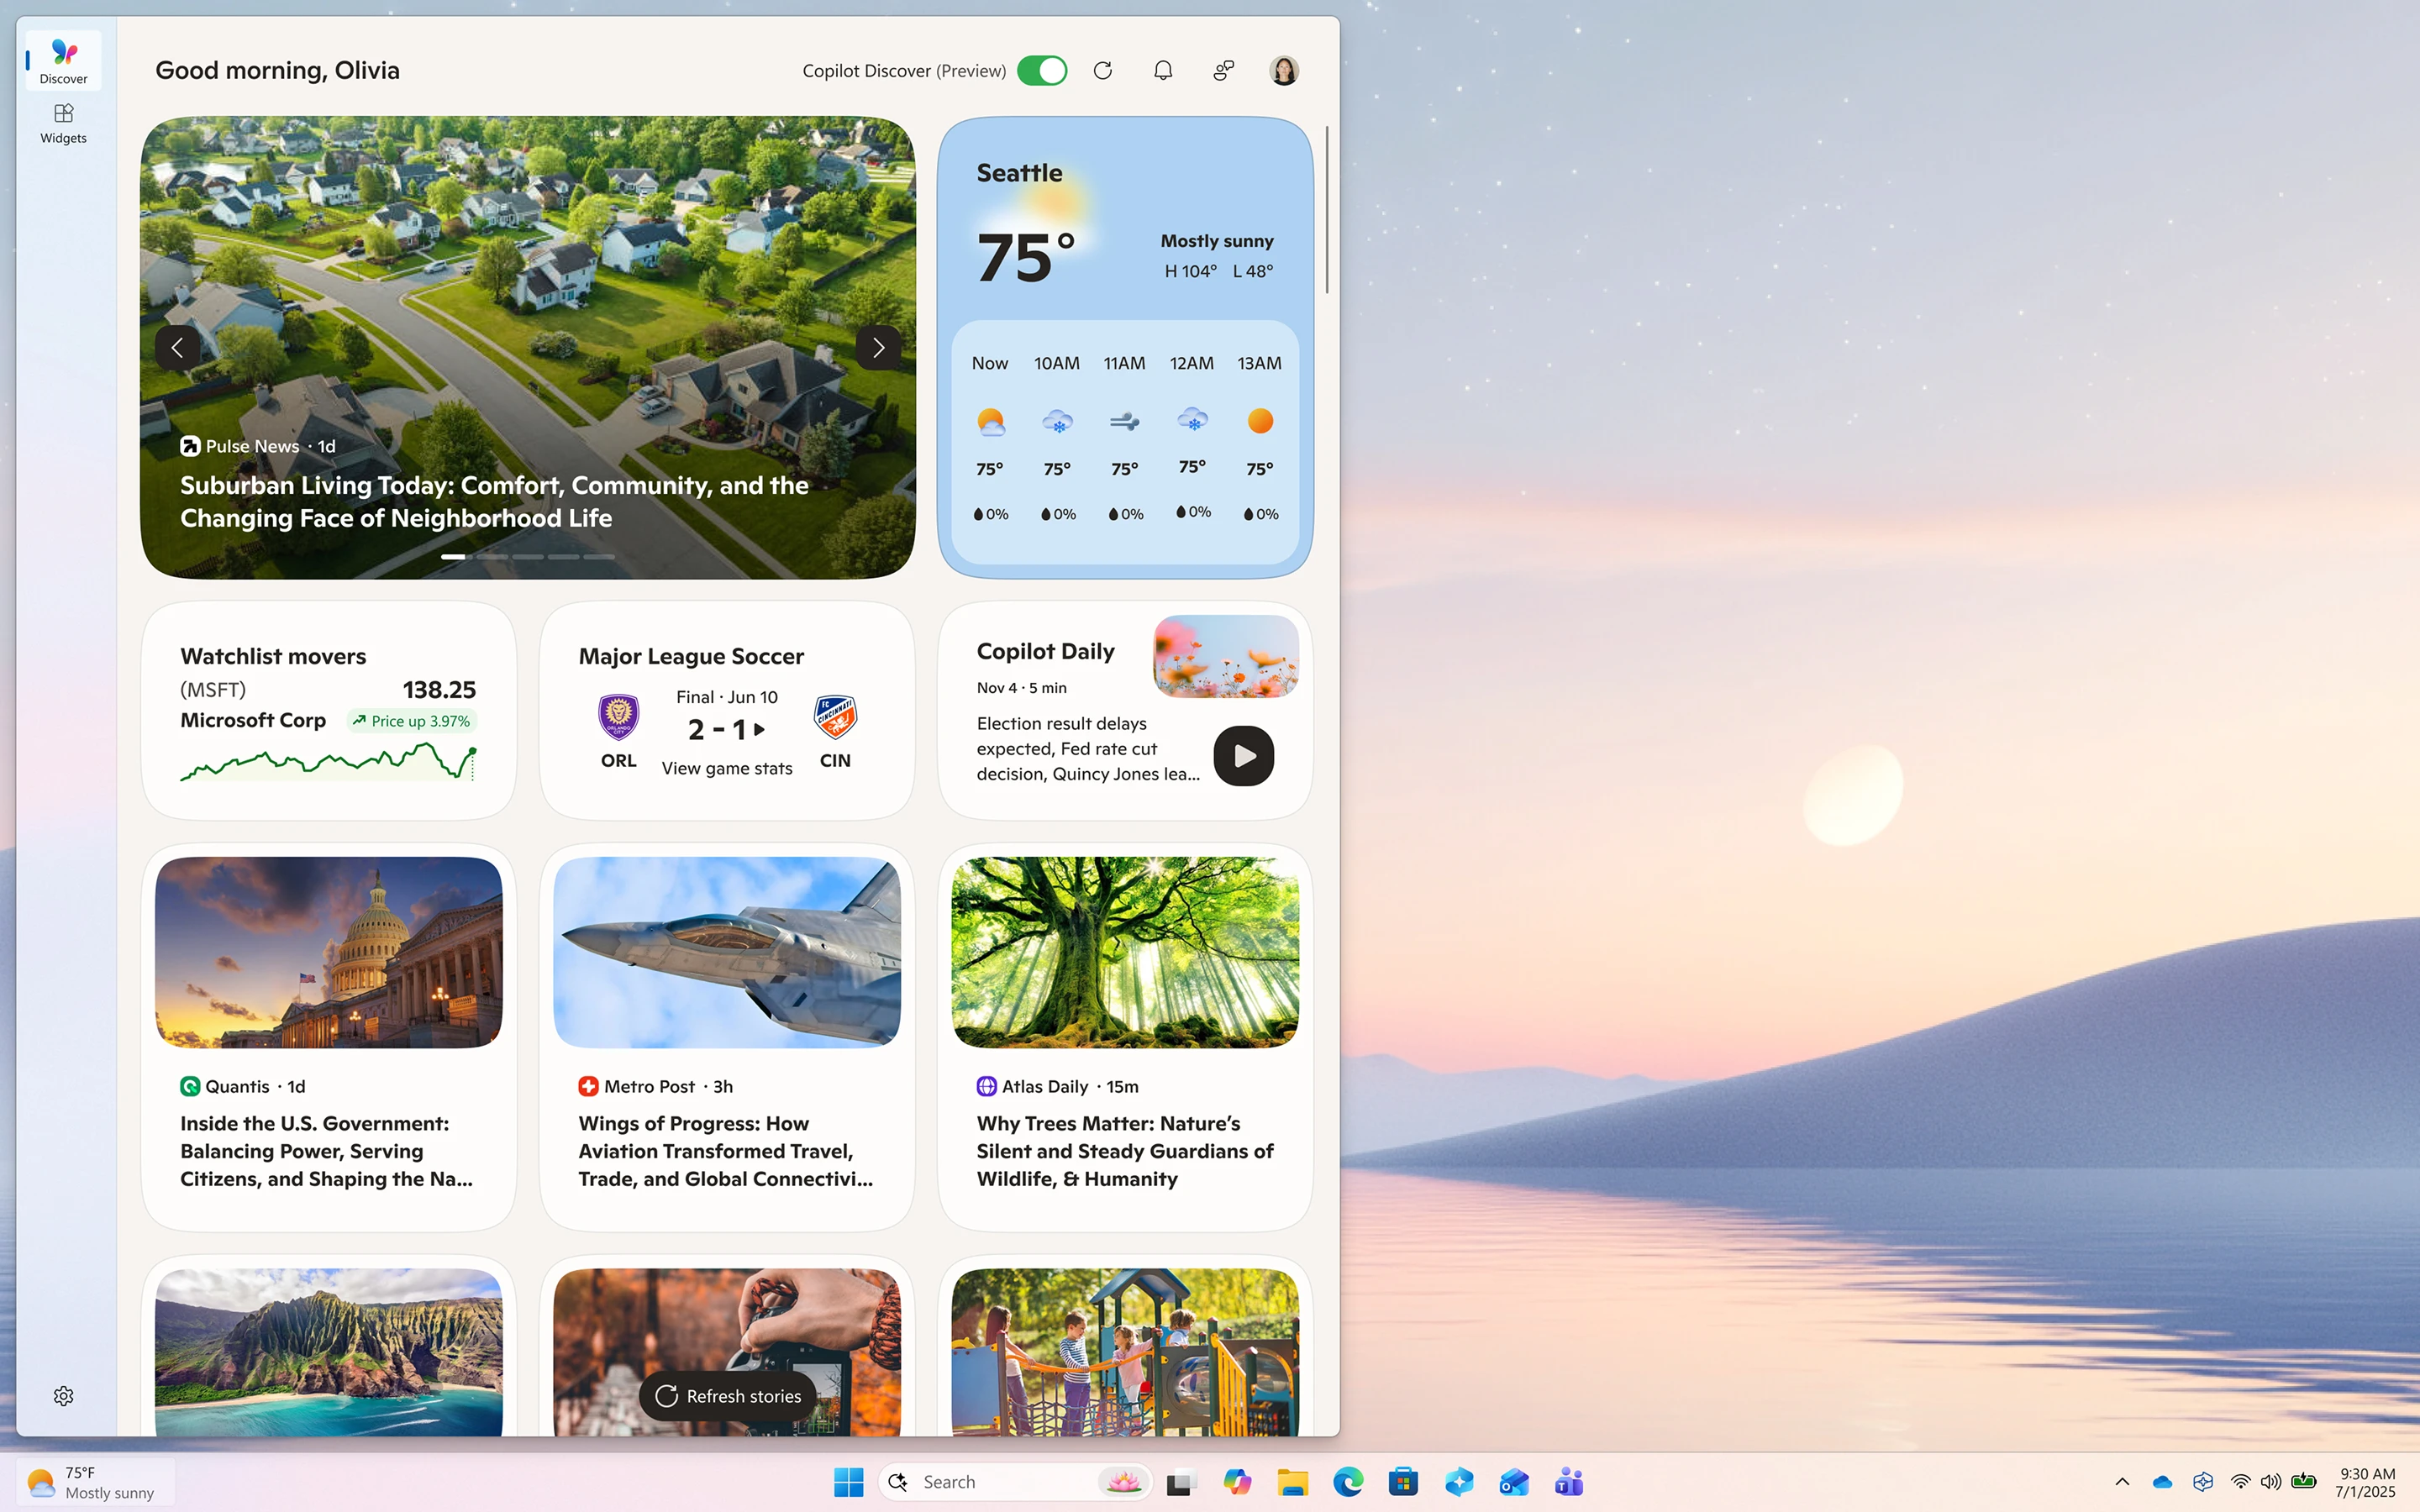Image resolution: width=2420 pixels, height=1512 pixels.
Task: Open View game stats link
Action: click(x=727, y=768)
